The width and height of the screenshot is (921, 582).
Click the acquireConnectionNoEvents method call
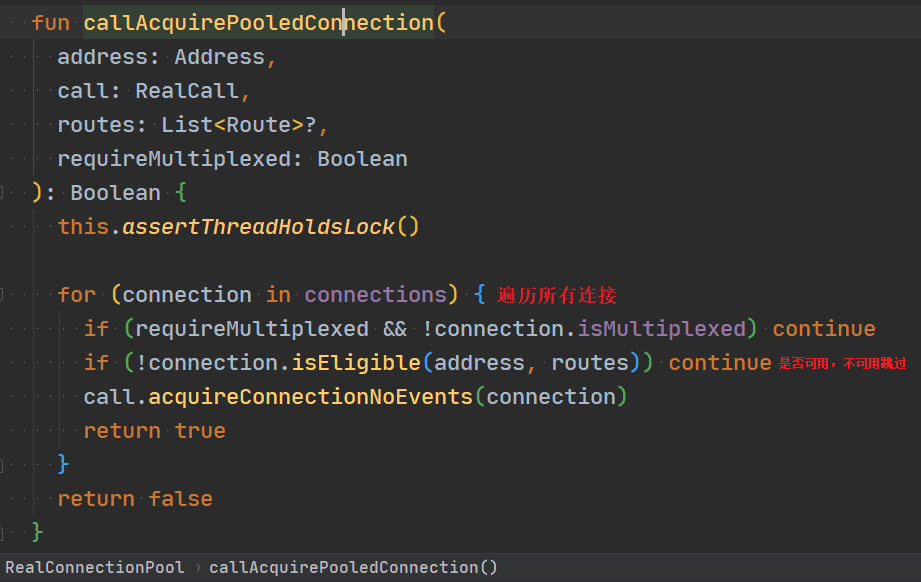pyautogui.click(x=310, y=397)
